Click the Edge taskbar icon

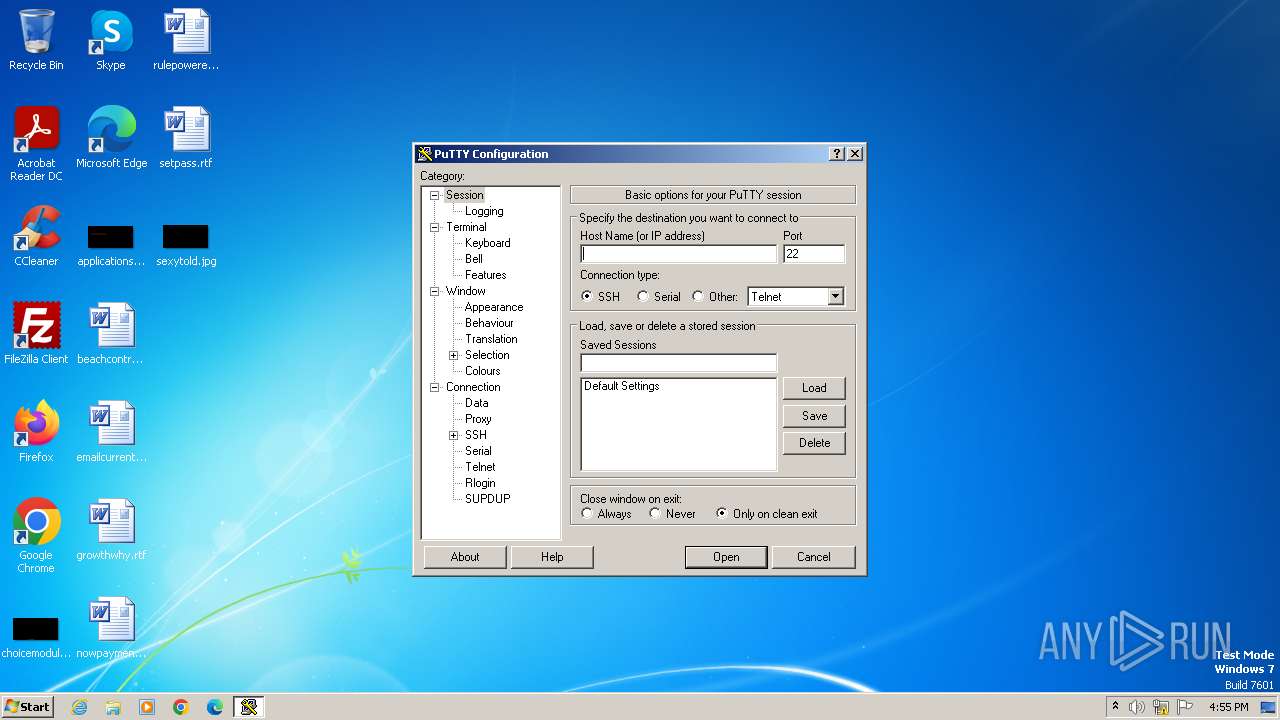click(215, 707)
